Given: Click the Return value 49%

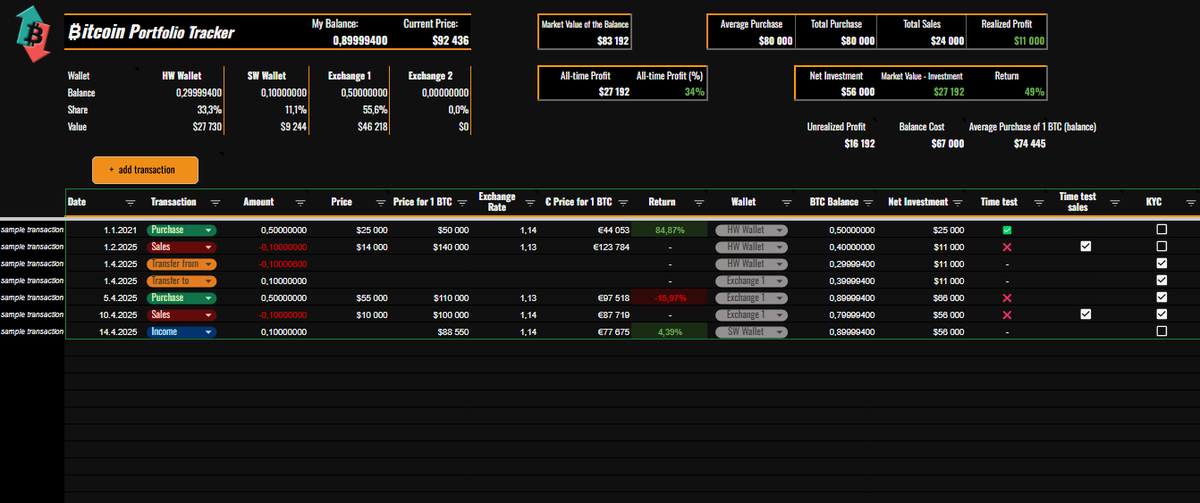Looking at the screenshot, I should click(1034, 91).
